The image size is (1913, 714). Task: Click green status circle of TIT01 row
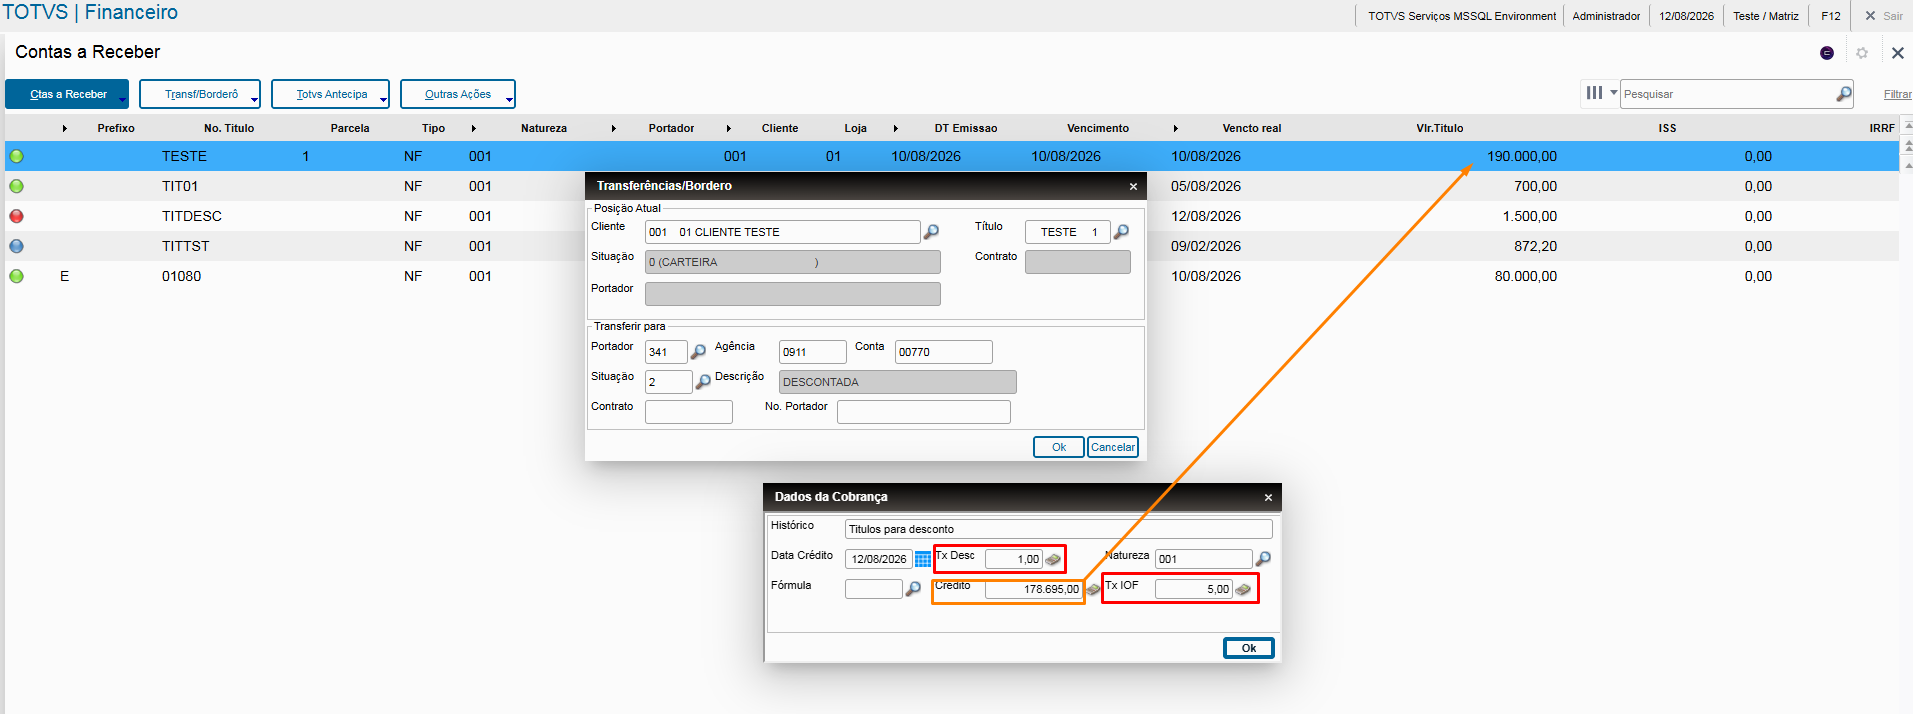click(16, 186)
